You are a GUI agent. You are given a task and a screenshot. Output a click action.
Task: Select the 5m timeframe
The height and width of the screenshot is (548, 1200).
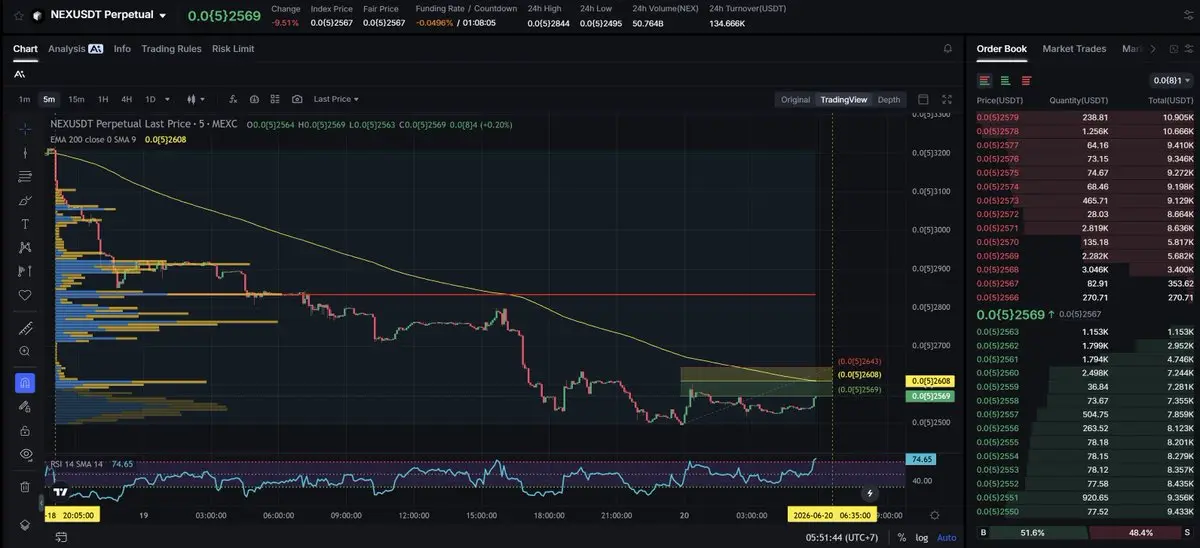(49, 99)
